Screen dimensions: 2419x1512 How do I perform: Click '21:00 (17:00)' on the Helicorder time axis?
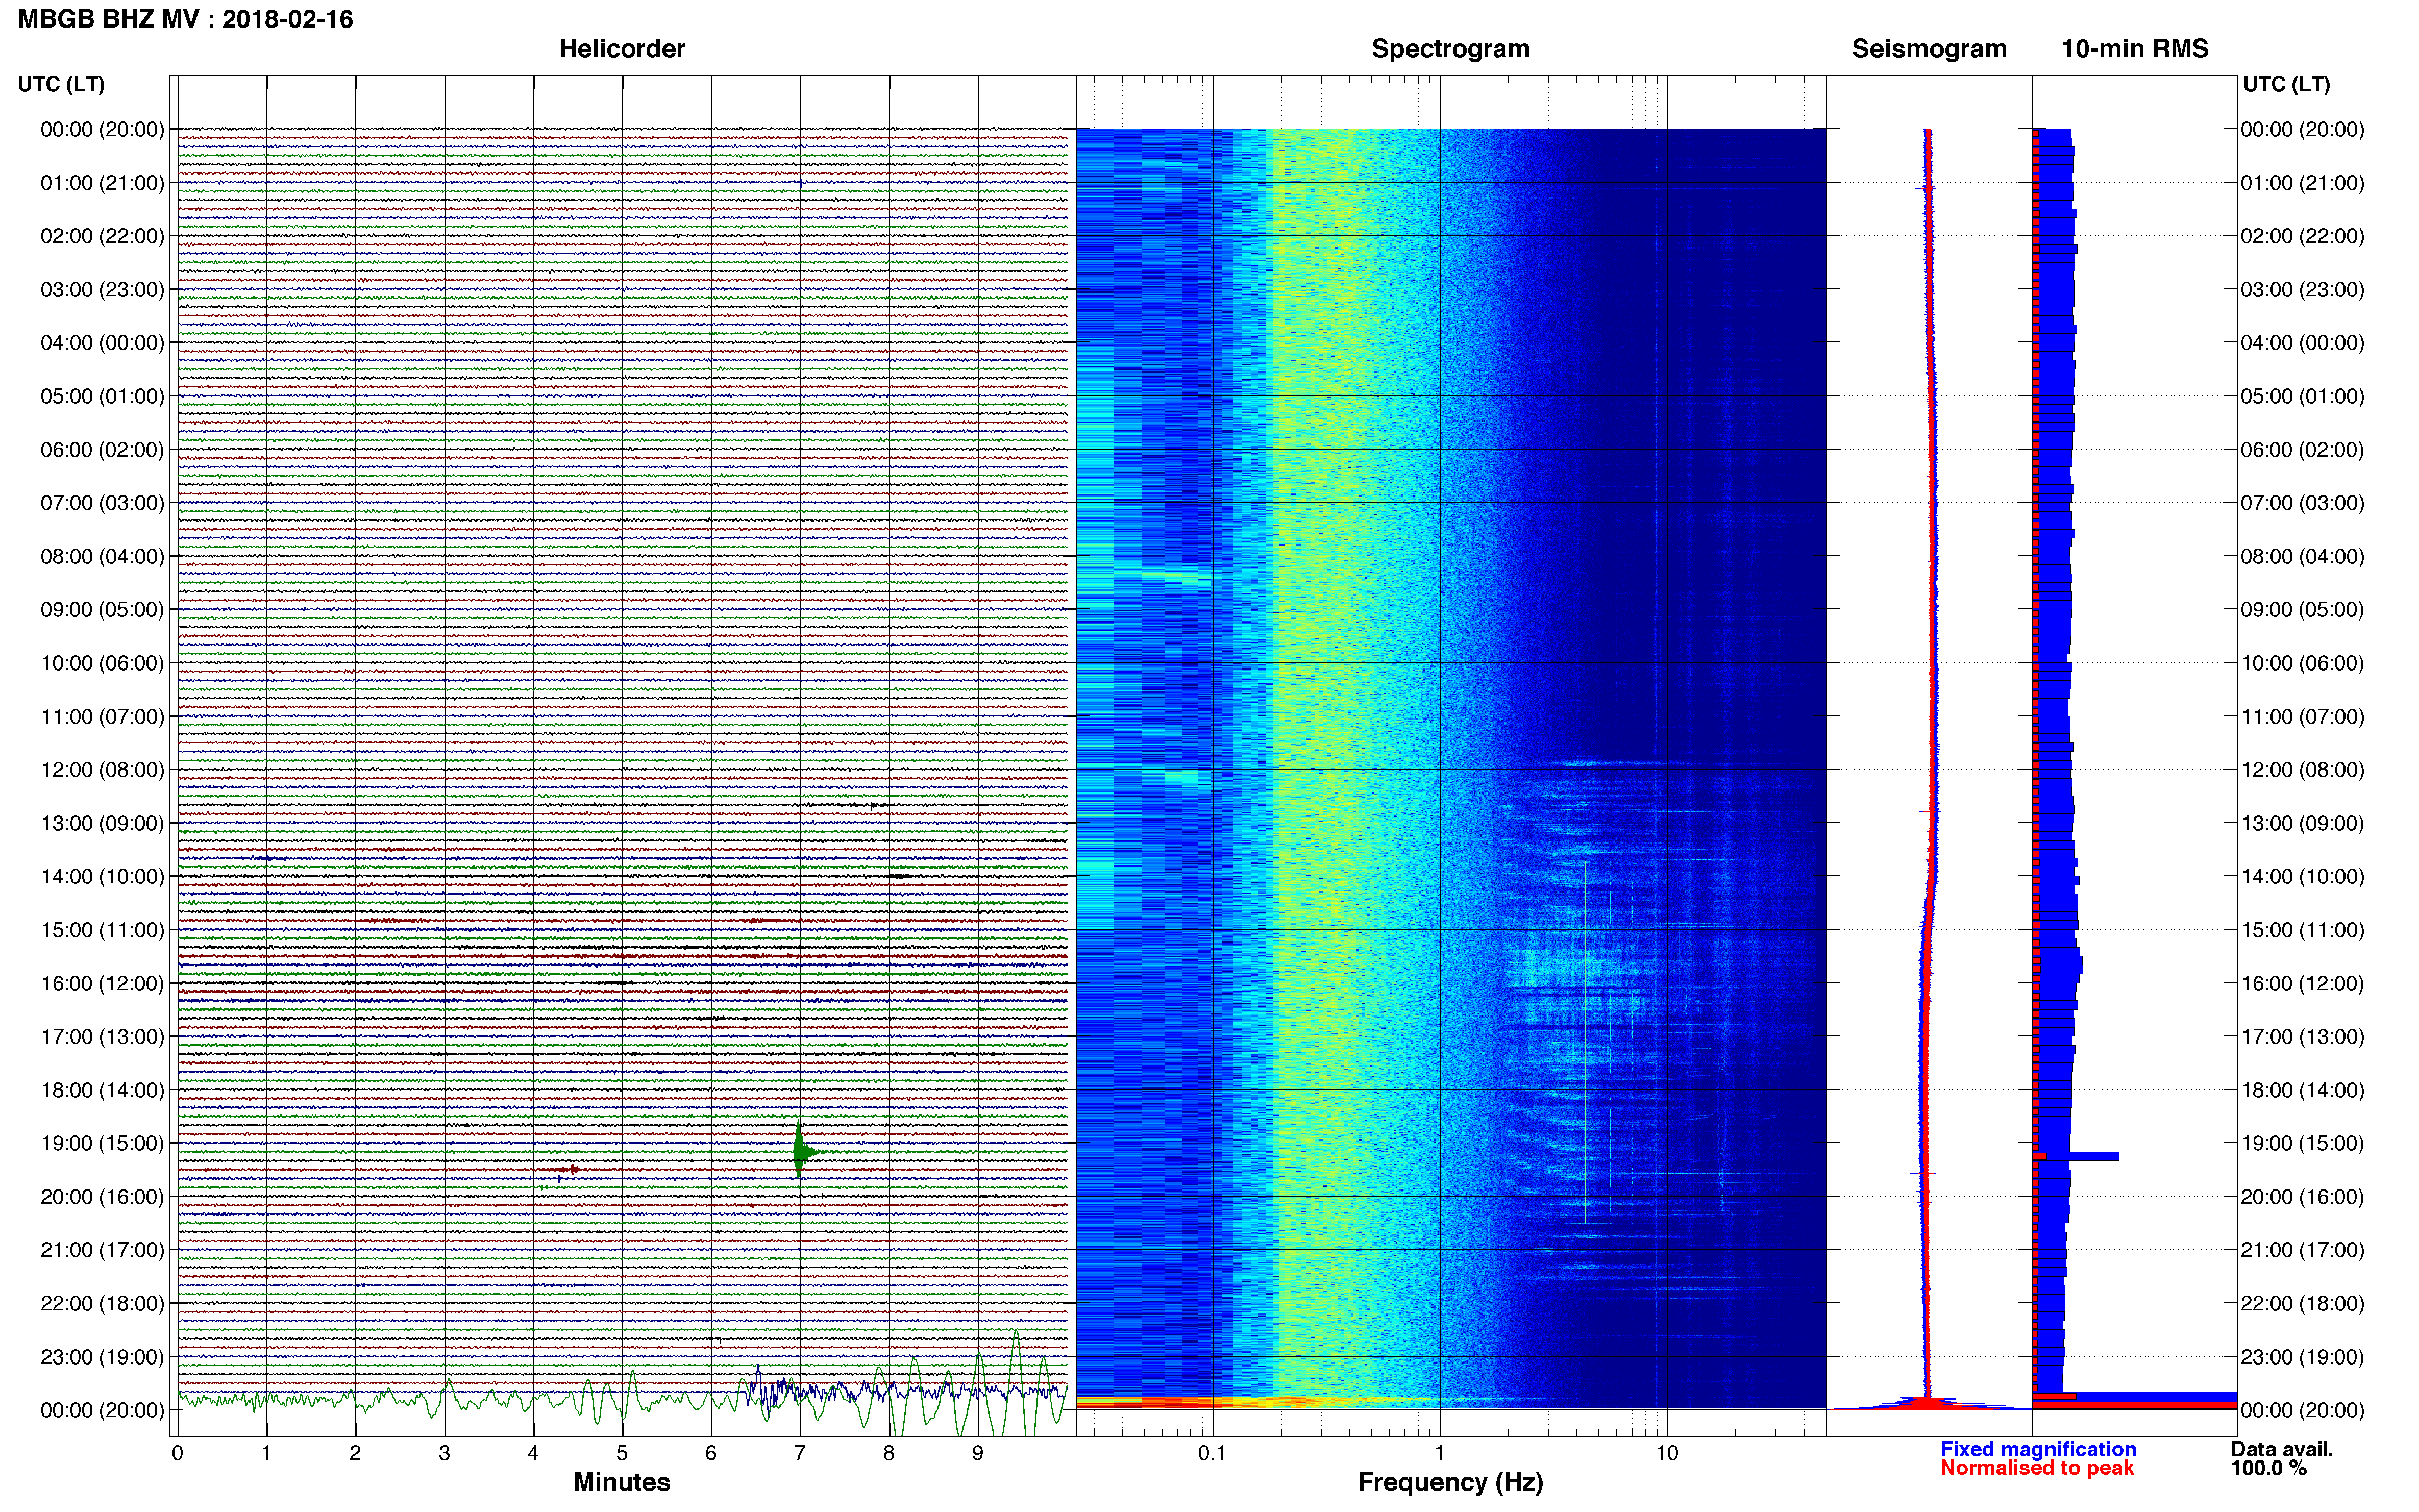coord(102,1250)
